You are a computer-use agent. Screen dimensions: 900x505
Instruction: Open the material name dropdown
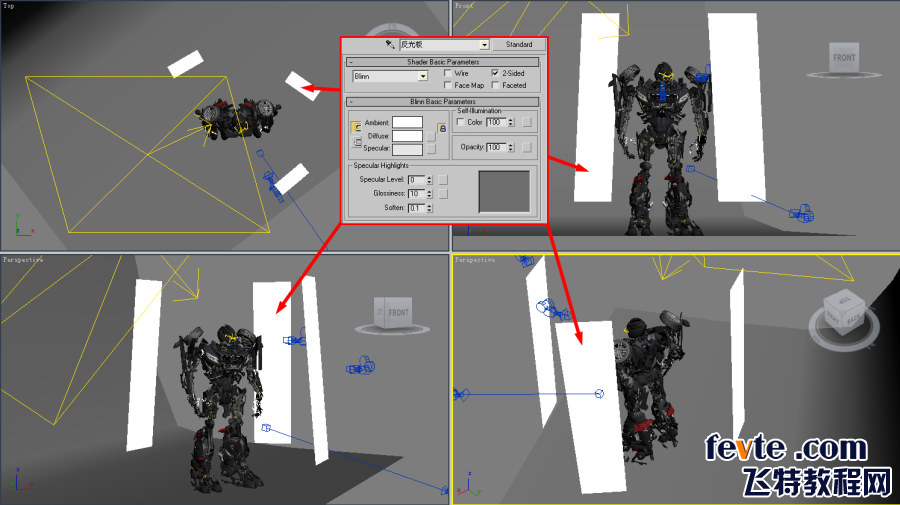484,45
